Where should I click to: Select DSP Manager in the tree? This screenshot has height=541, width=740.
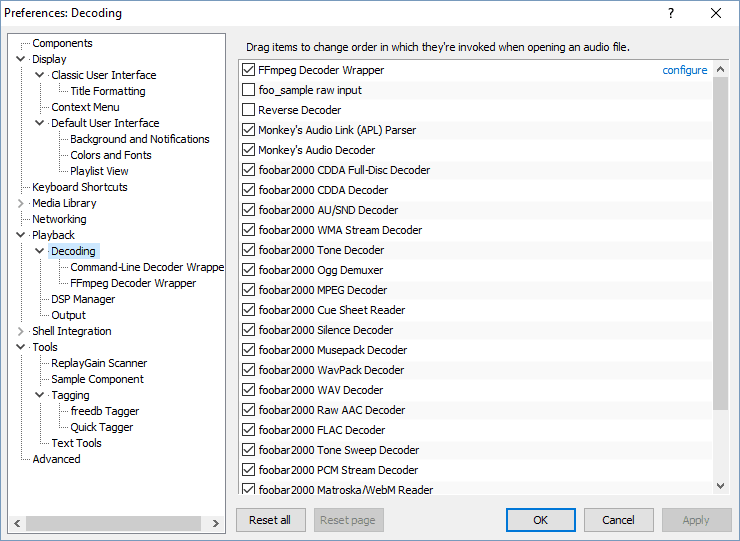tap(83, 299)
